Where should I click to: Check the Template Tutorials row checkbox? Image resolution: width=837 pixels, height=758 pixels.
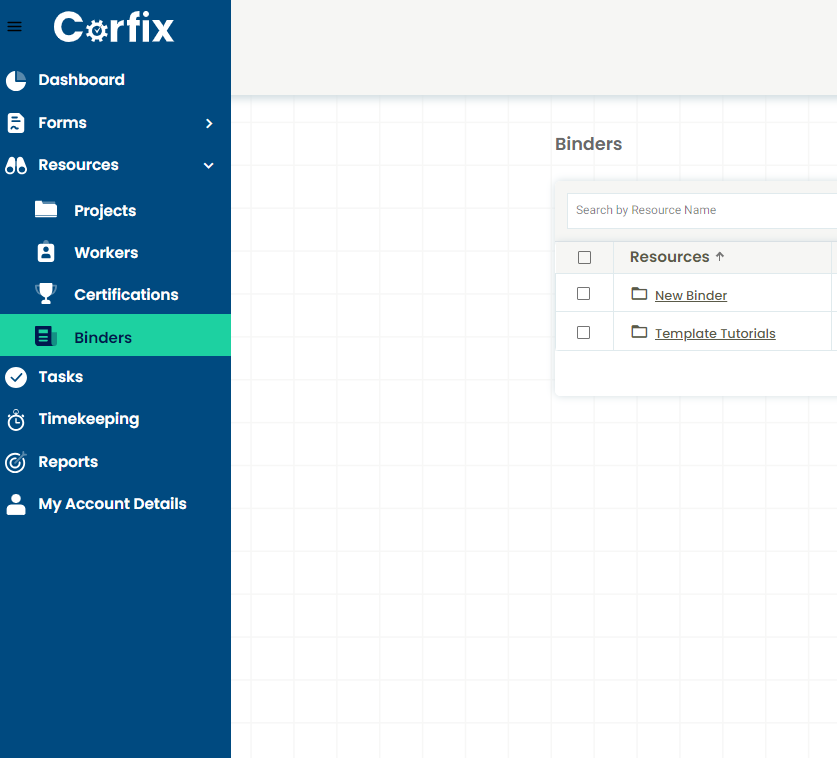click(584, 333)
